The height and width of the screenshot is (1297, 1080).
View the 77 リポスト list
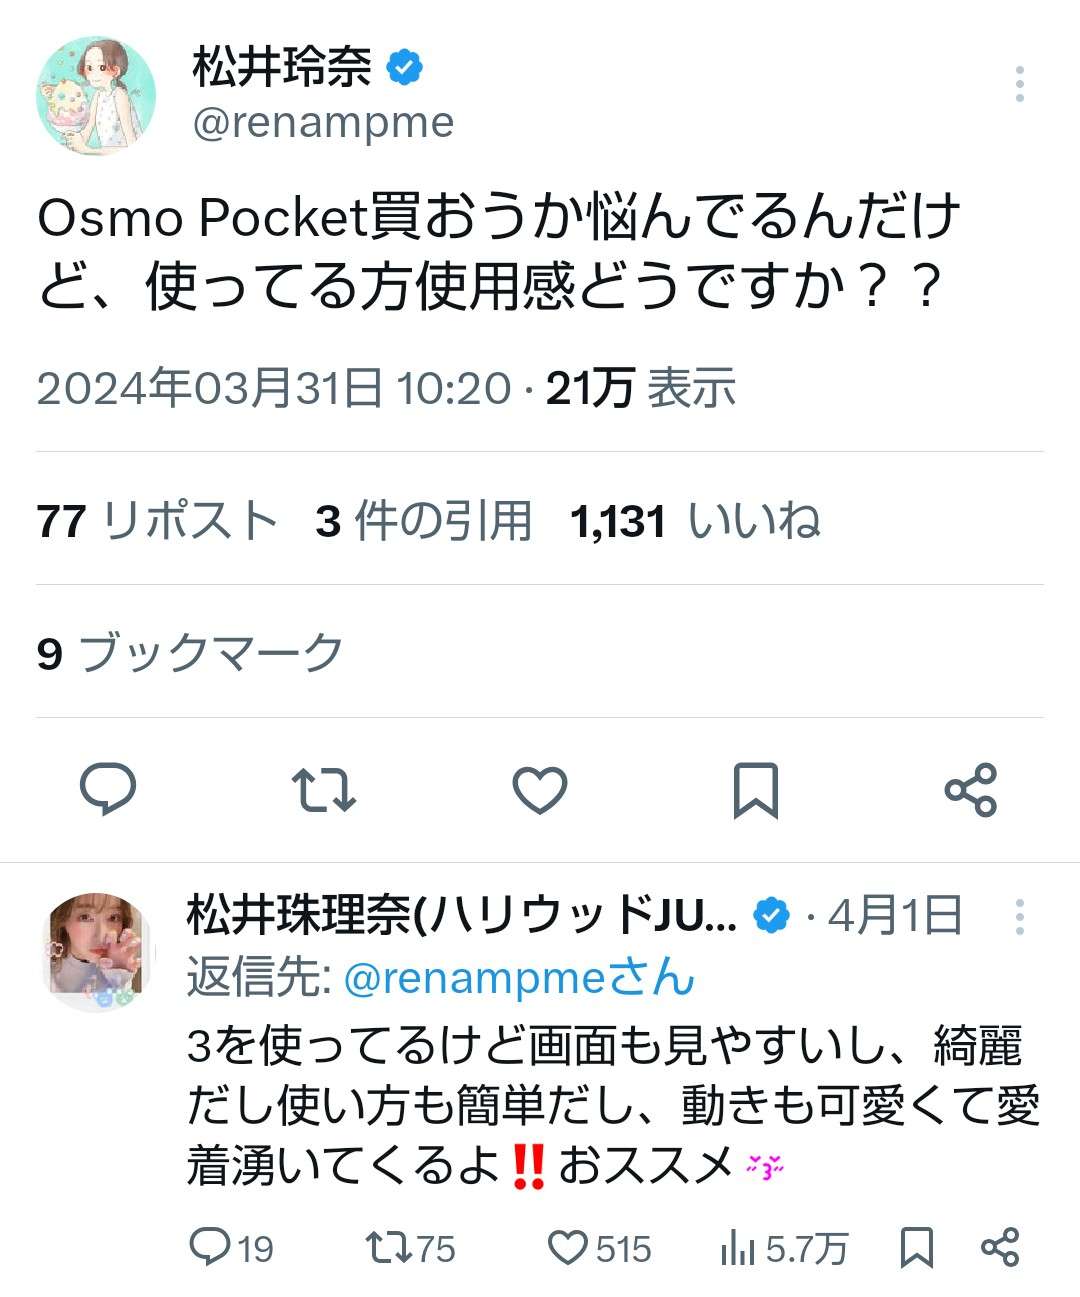coord(158,521)
